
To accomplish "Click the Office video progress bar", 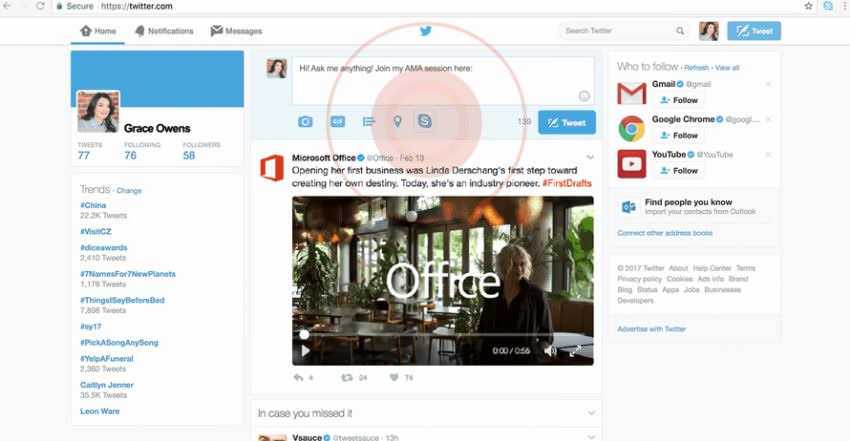I will coord(400,335).
